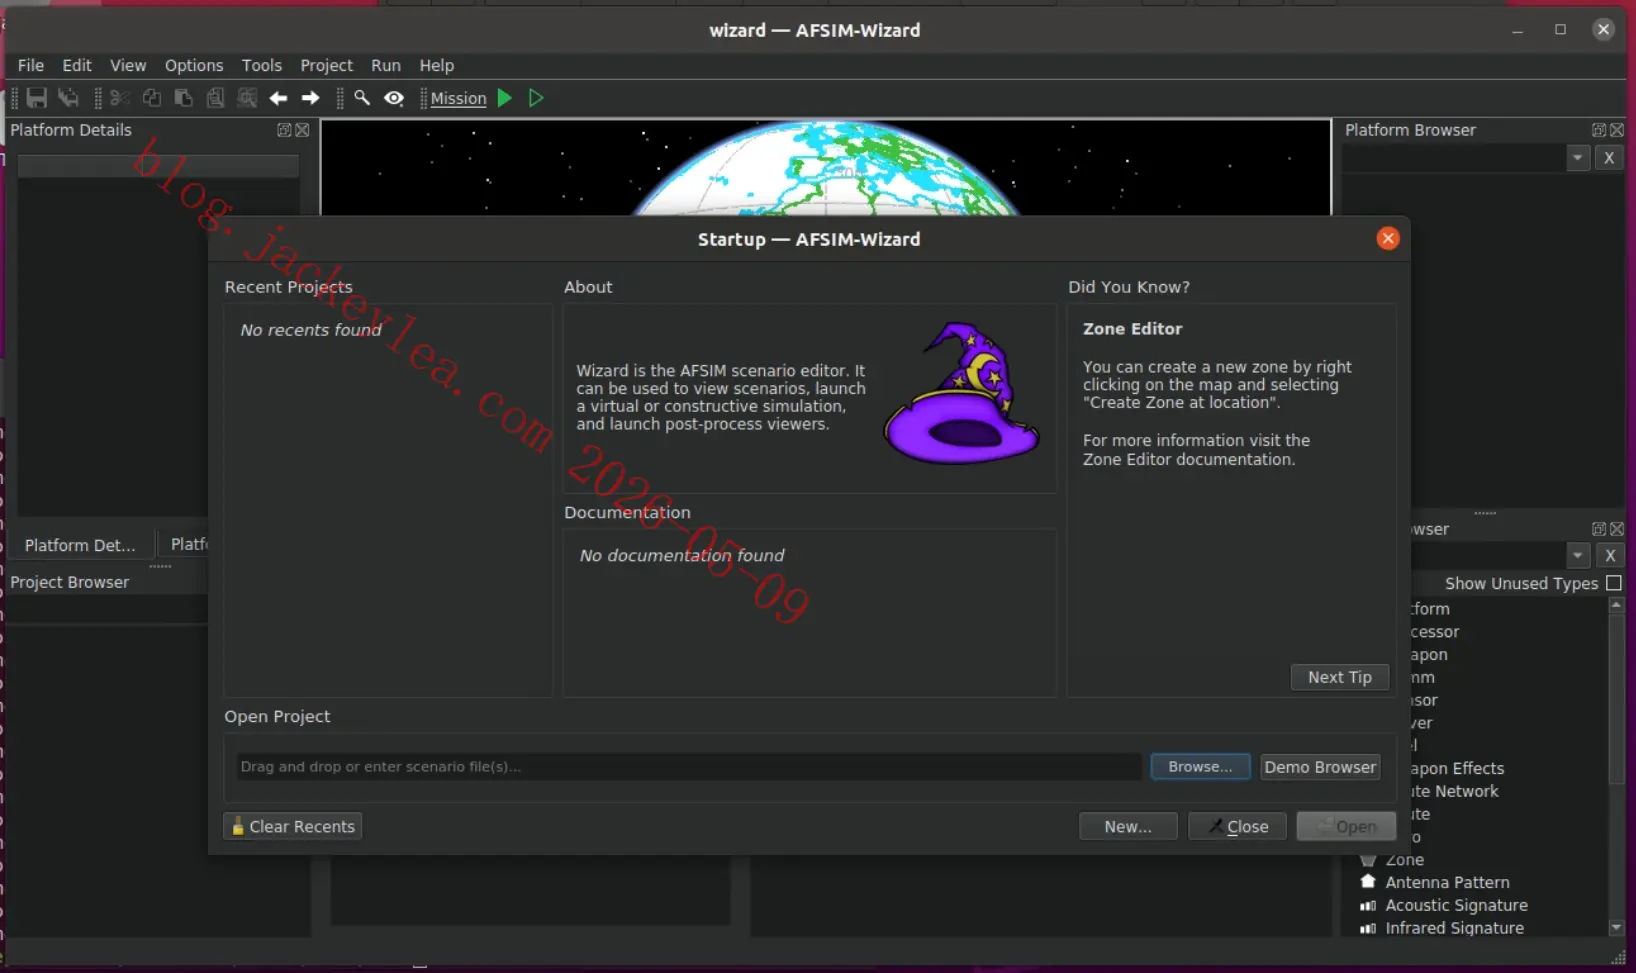This screenshot has height=973, width=1636.
Task: Expand the lower type browser dropdown arrow
Action: pyautogui.click(x=1578, y=556)
